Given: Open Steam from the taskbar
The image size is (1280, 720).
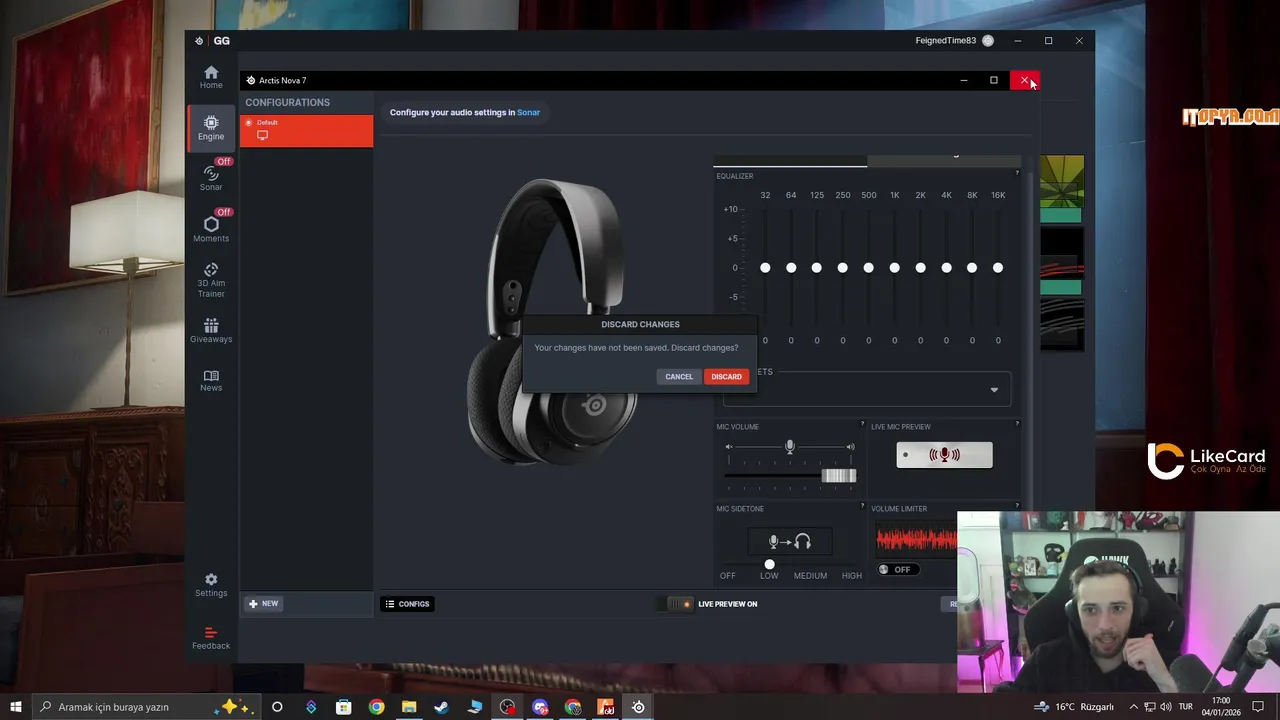Looking at the screenshot, I should 441,707.
